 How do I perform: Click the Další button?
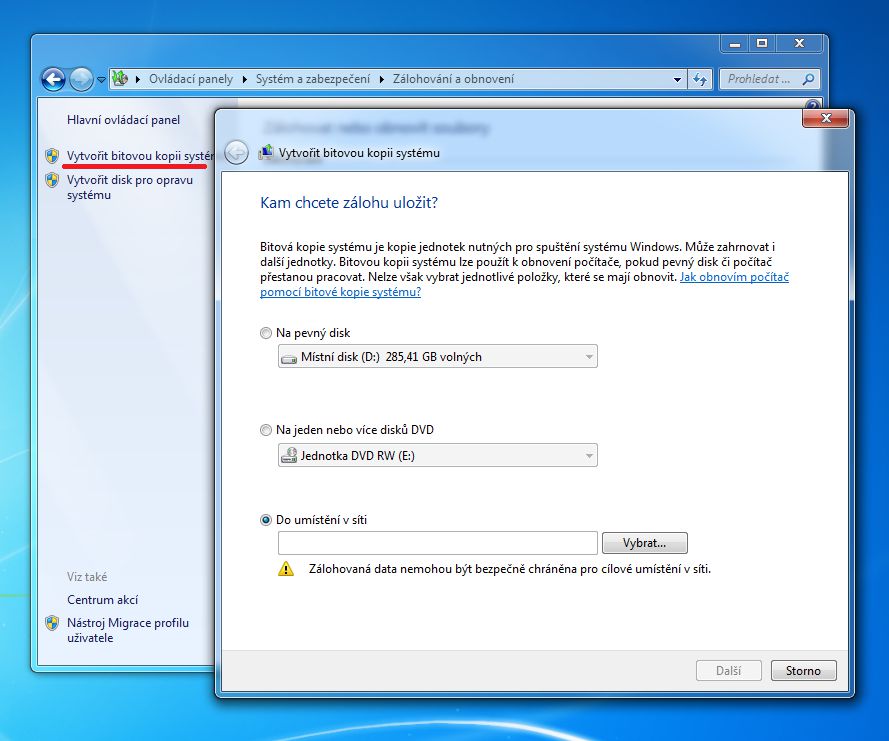729,671
